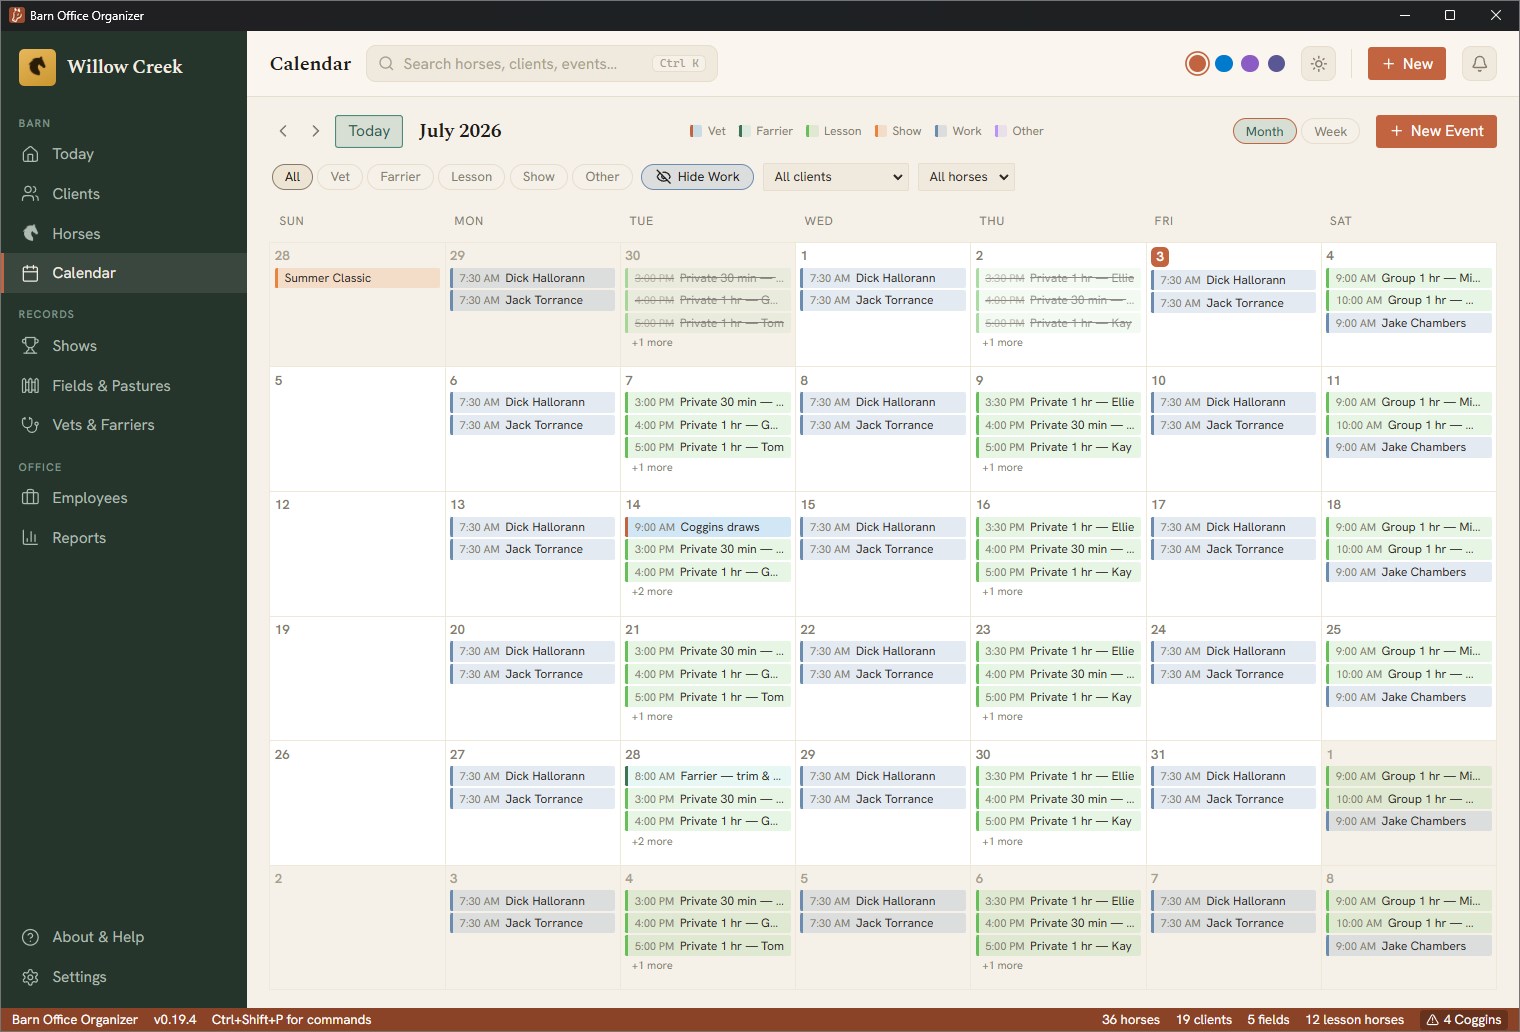The height and width of the screenshot is (1032, 1520).
Task: Toggle Hide Work events
Action: [698, 177]
